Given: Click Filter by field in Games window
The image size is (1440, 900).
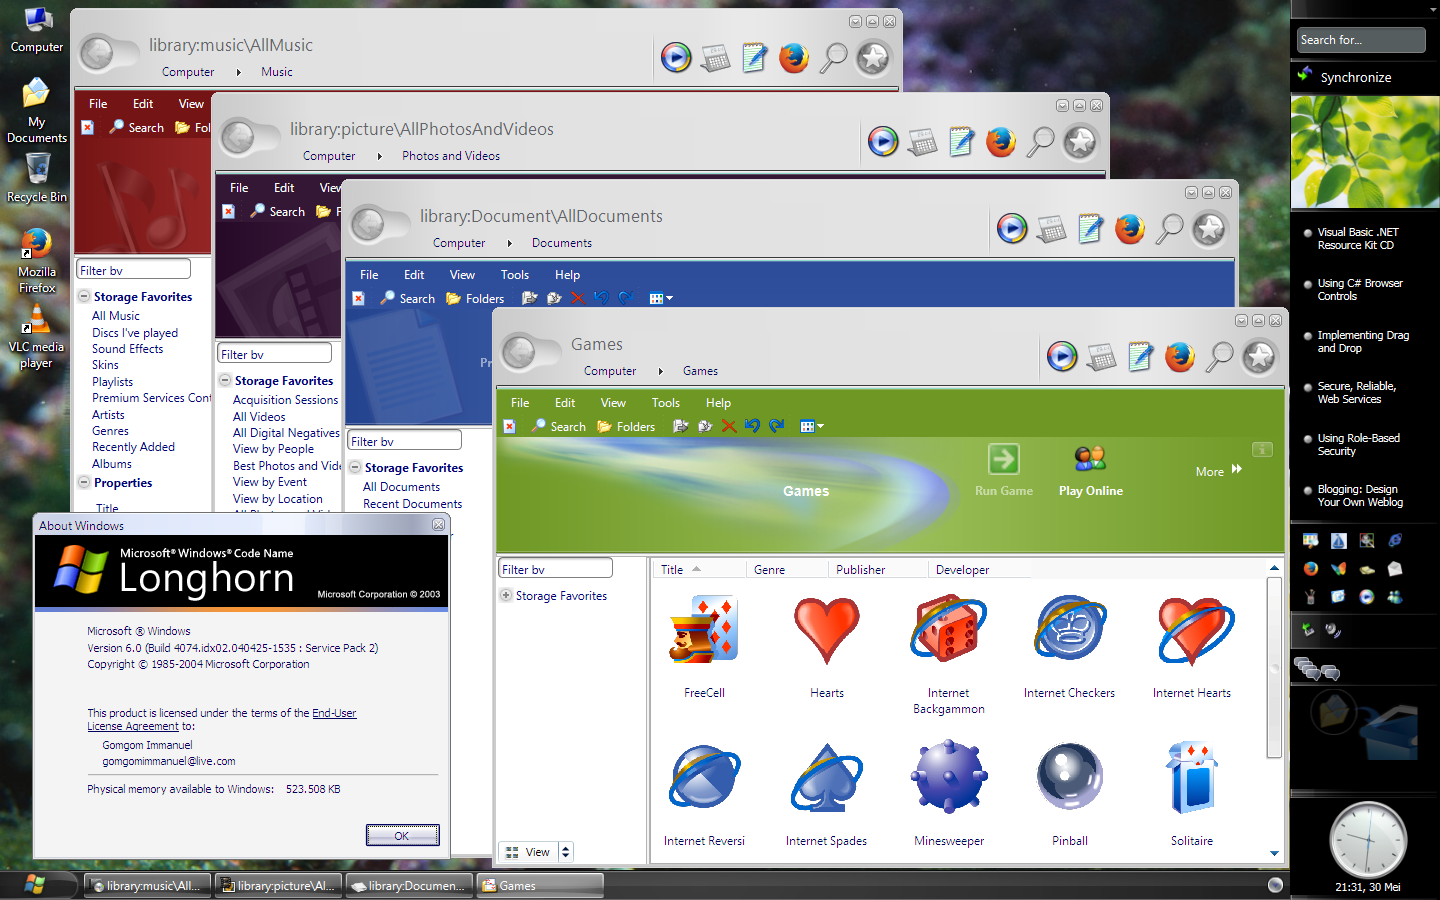Looking at the screenshot, I should pyautogui.click(x=555, y=568).
